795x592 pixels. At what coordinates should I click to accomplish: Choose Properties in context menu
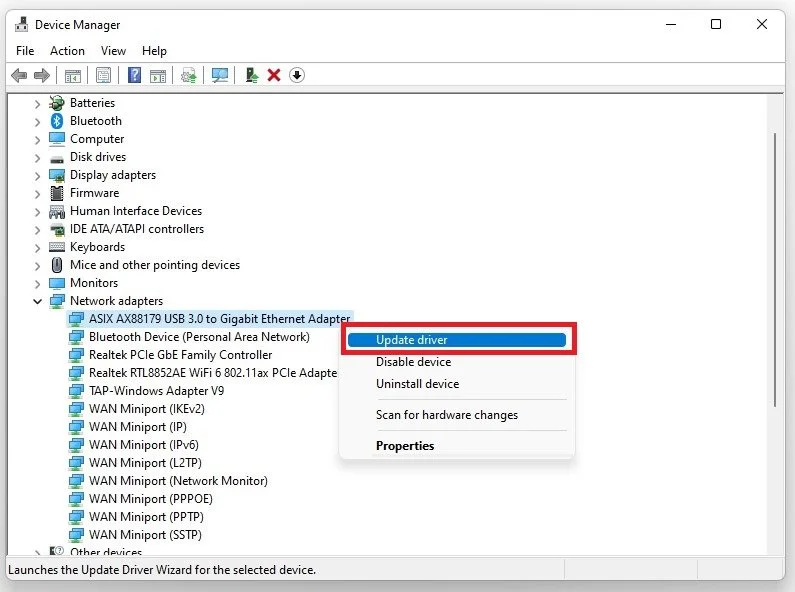tap(457, 446)
